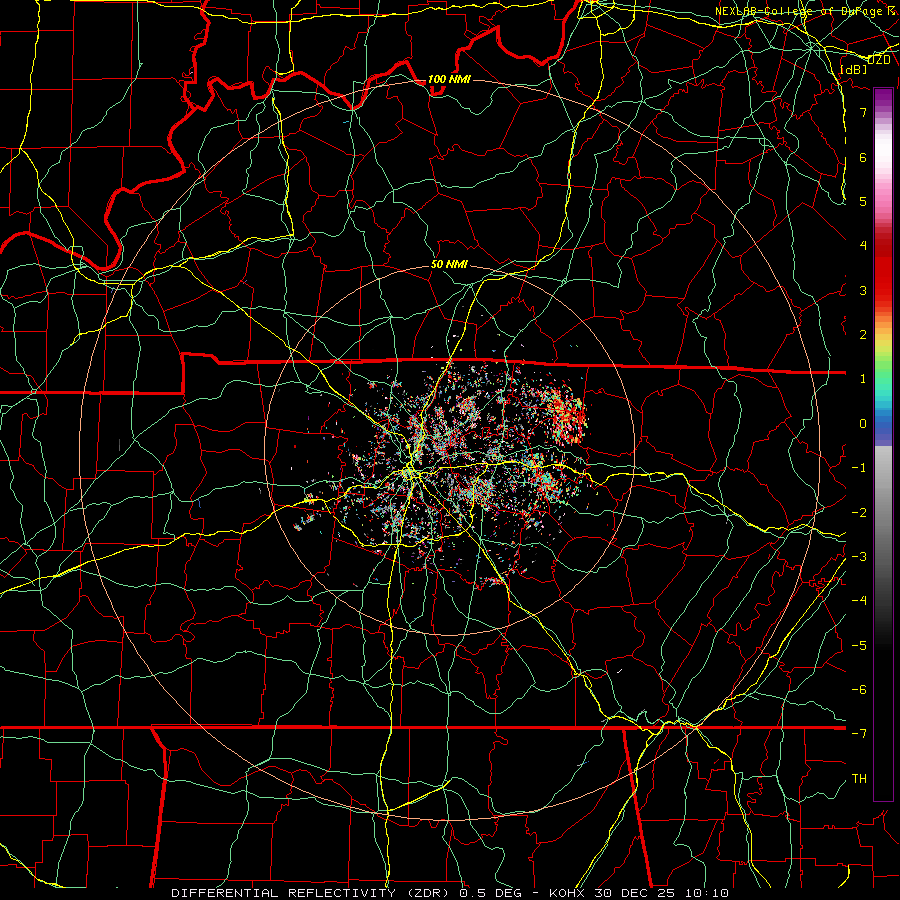
Task: Click the "-4" value on the dB scale
Action: (859, 601)
